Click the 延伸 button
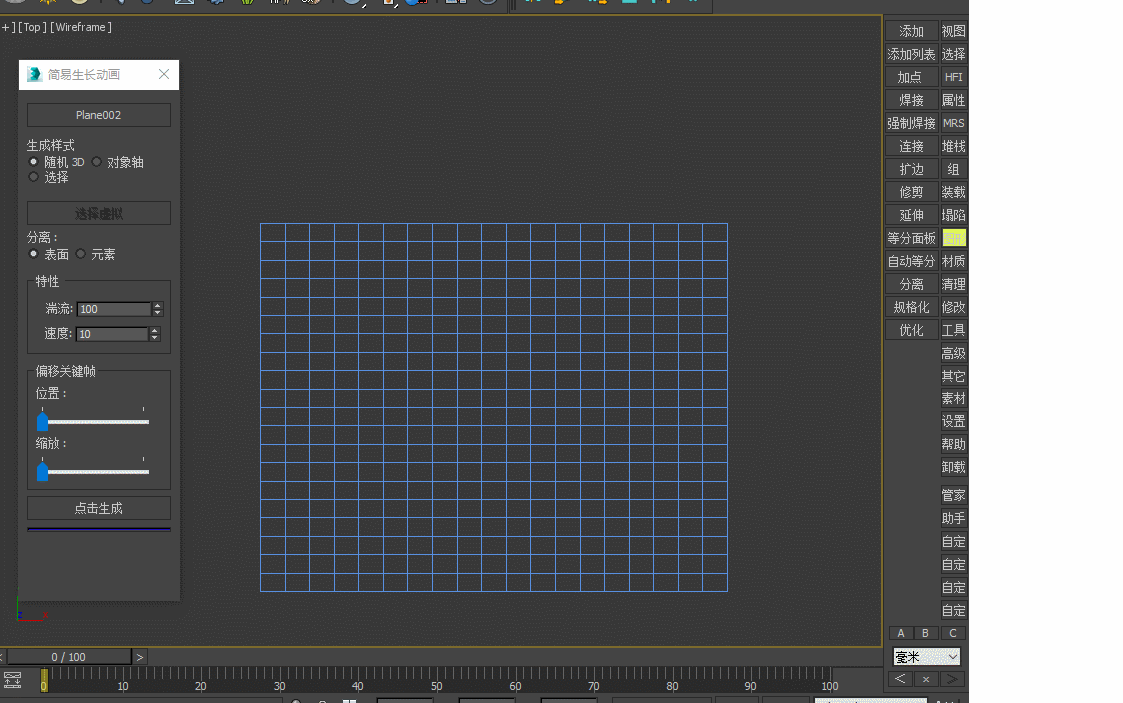The height and width of the screenshot is (703, 1123). click(x=912, y=215)
